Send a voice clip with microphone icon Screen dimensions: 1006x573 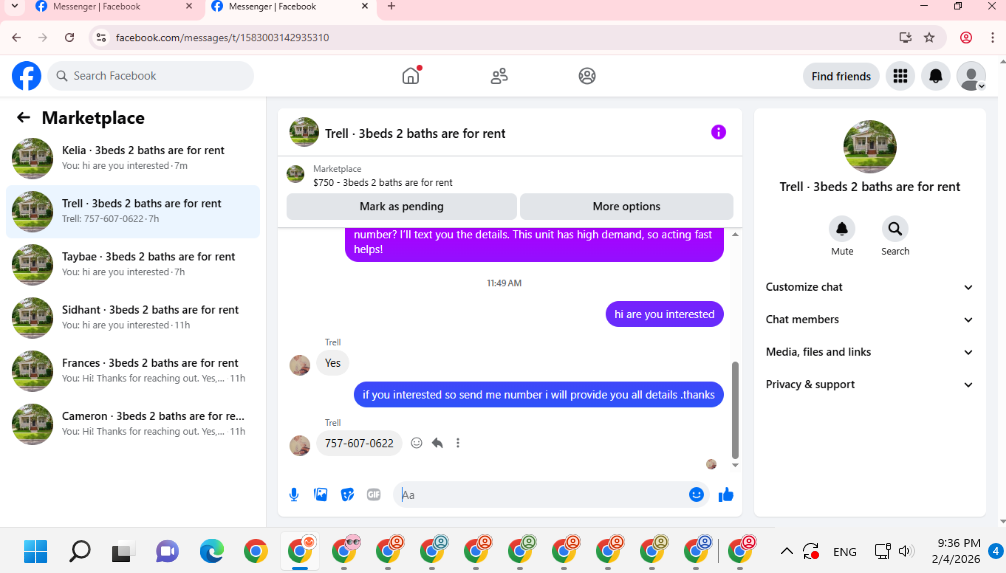(x=294, y=495)
